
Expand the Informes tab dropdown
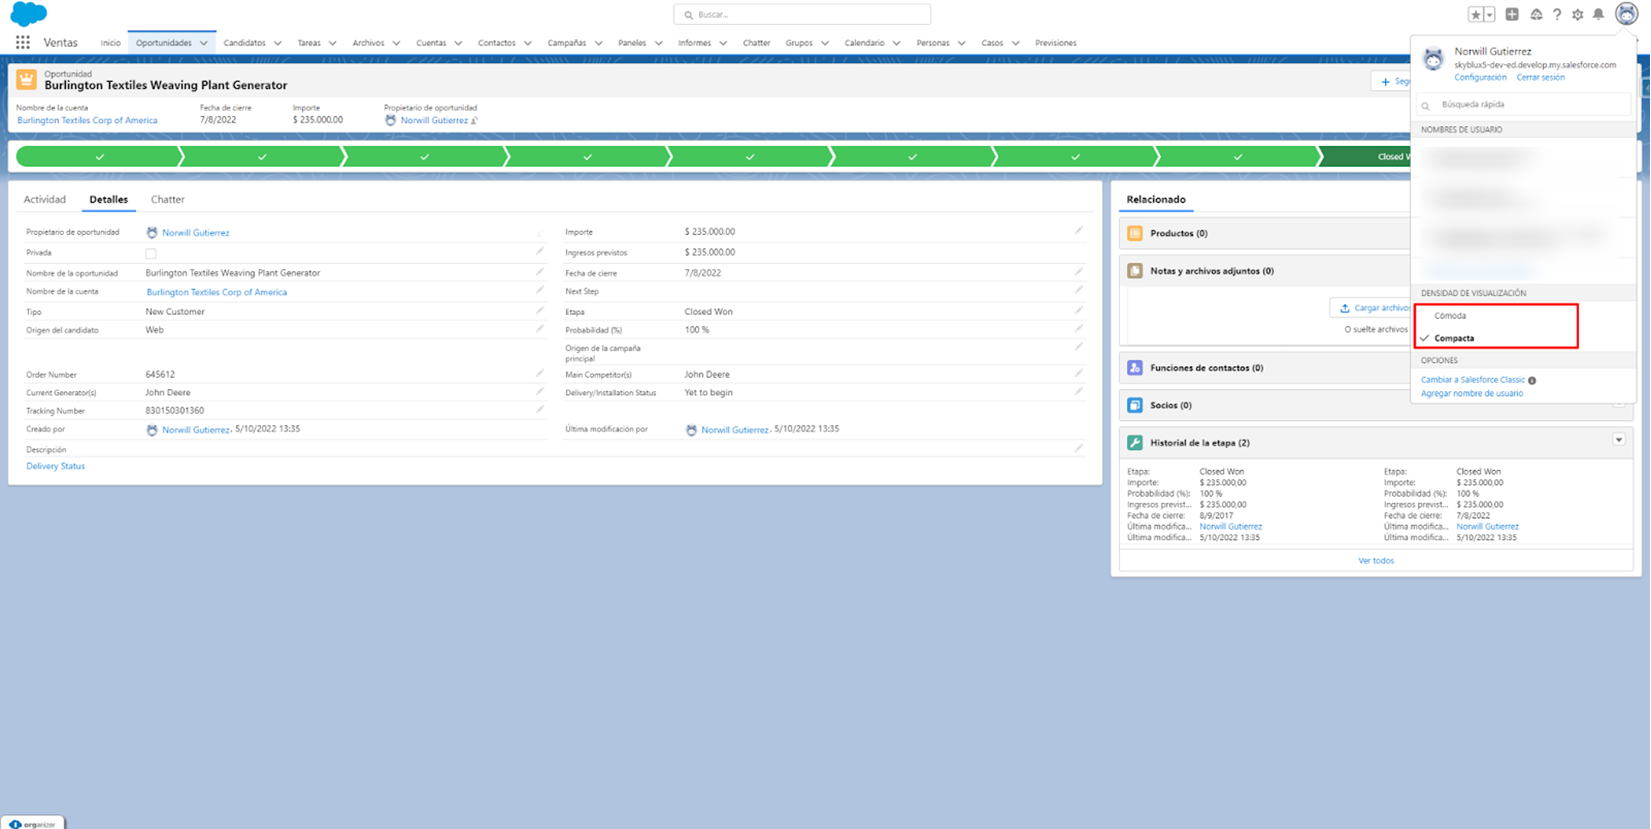[x=723, y=43]
